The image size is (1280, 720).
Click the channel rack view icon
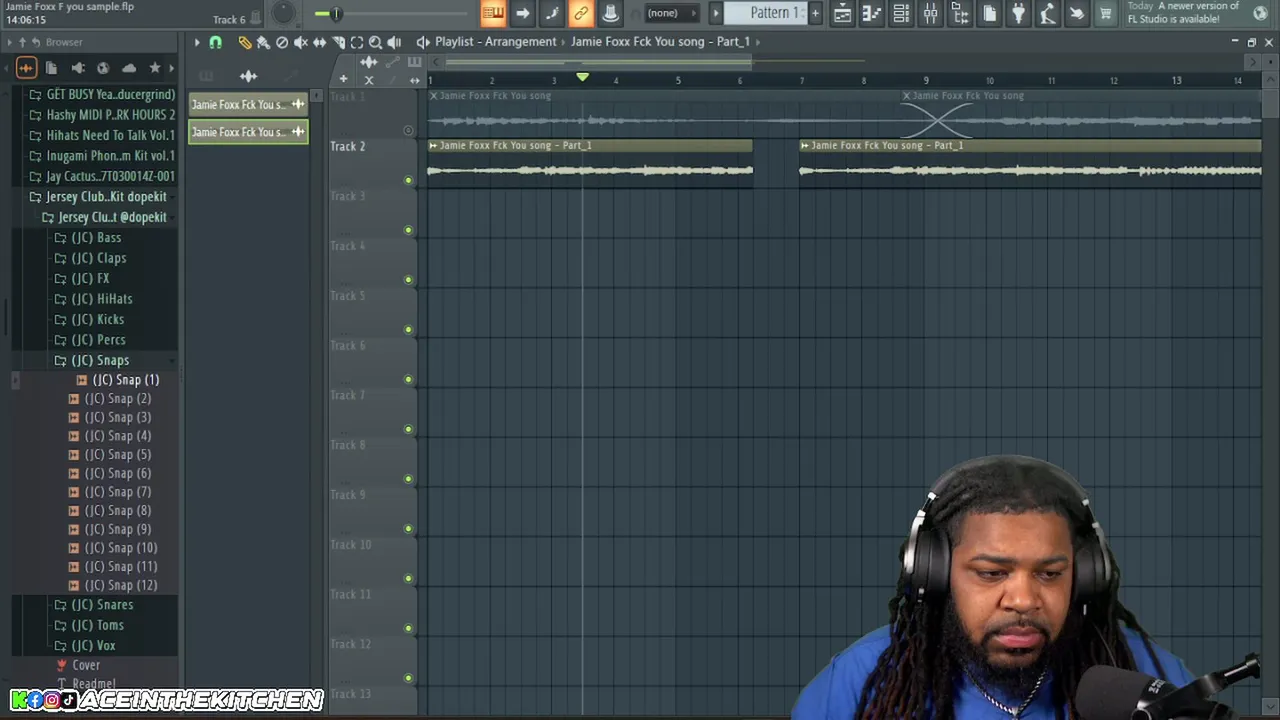point(901,13)
